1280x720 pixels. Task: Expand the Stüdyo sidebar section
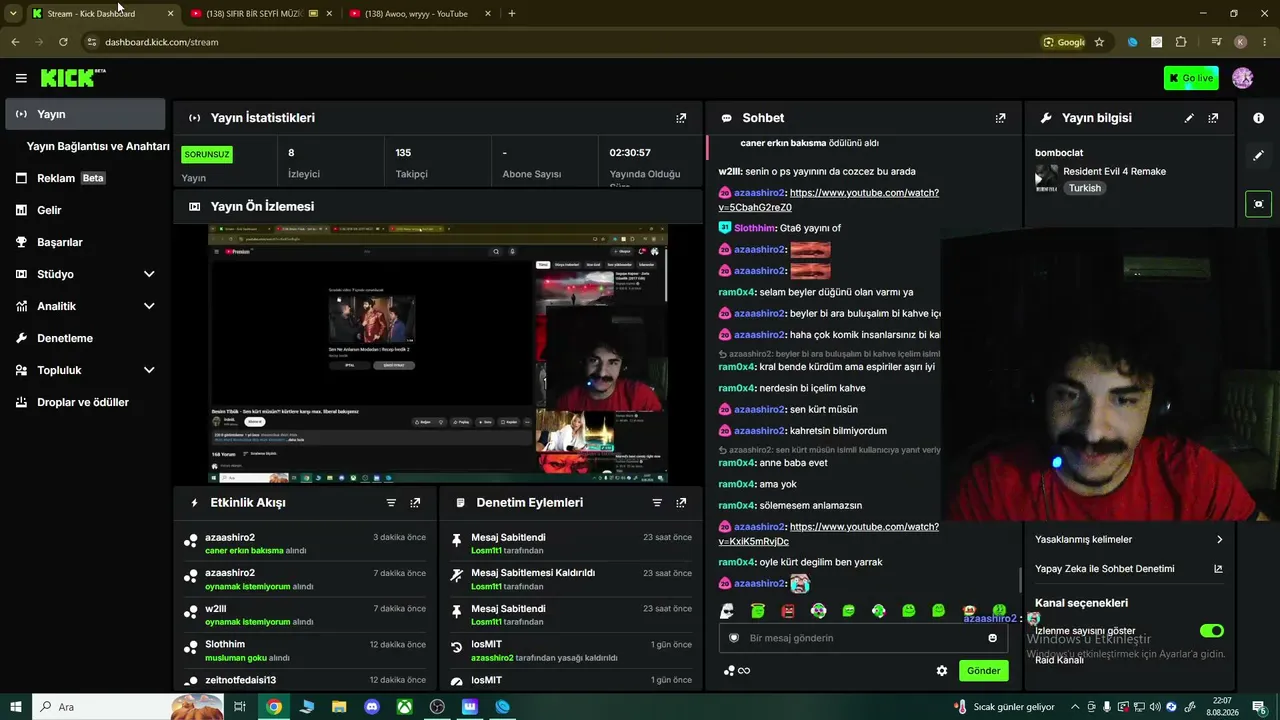[x=149, y=274]
